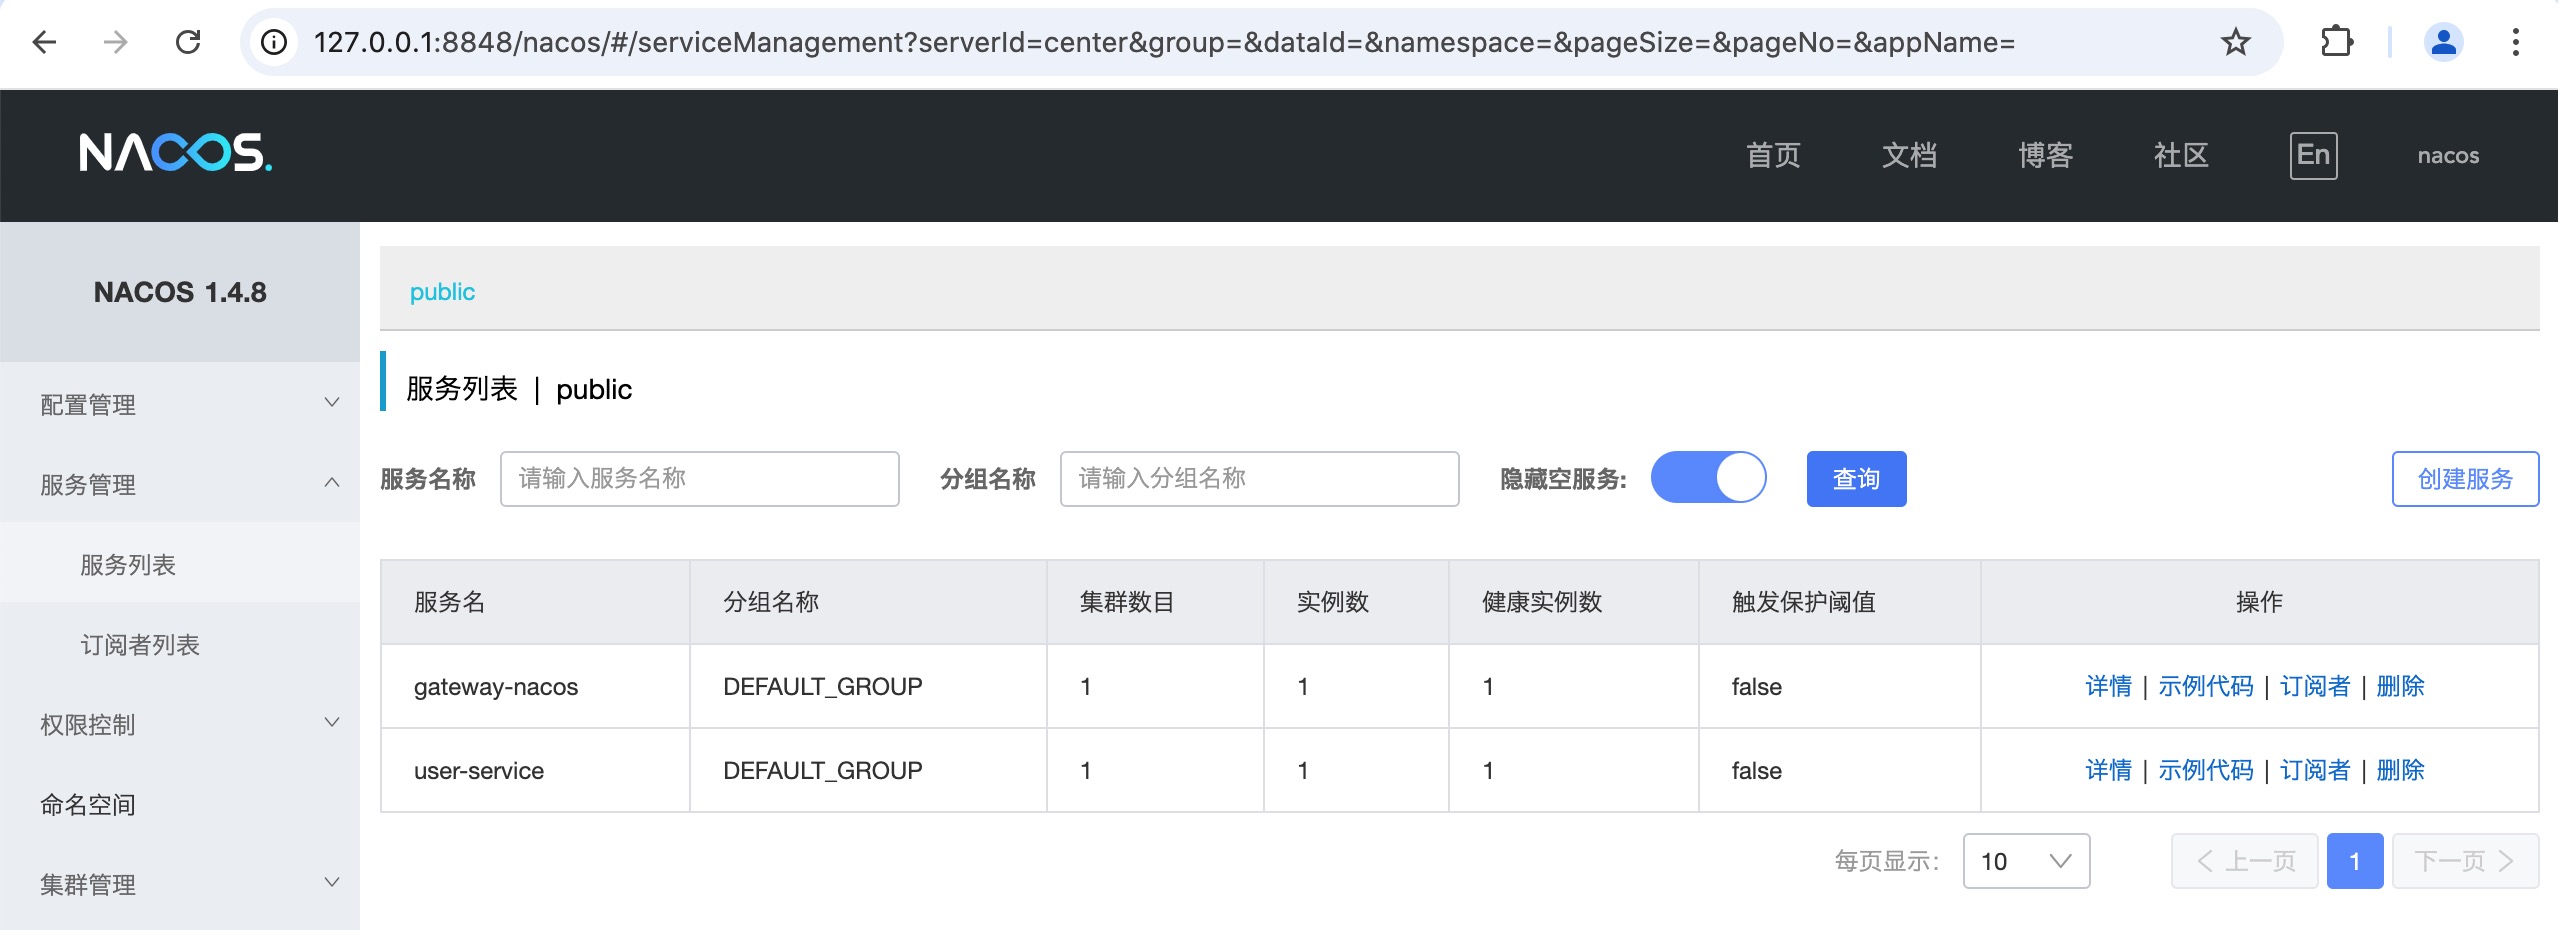Bookmark this page with the star icon

point(2235,42)
